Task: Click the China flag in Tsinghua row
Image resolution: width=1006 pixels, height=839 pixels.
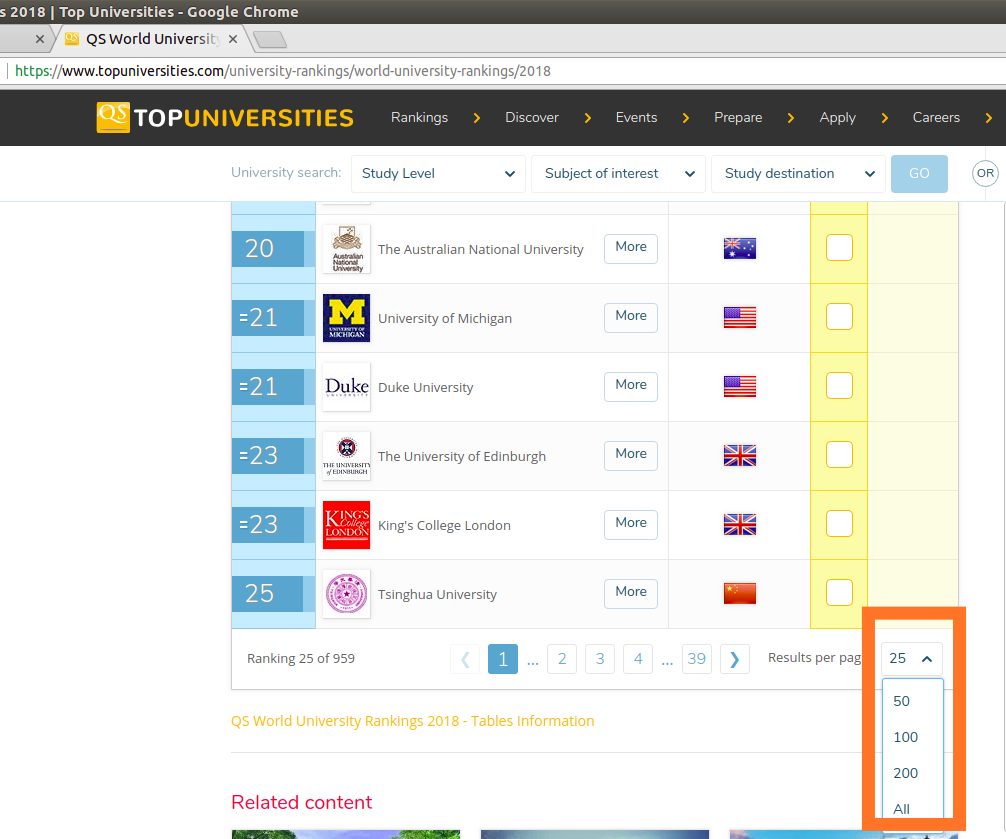Action: pos(740,593)
